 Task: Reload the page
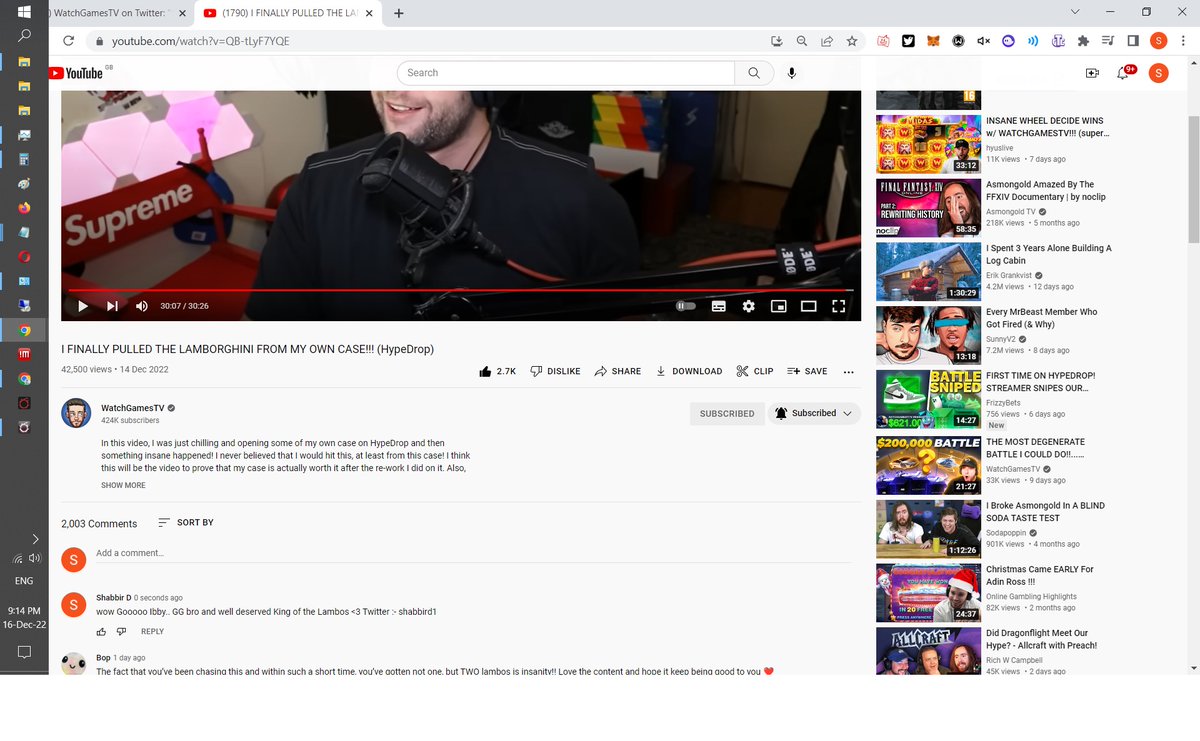(68, 41)
